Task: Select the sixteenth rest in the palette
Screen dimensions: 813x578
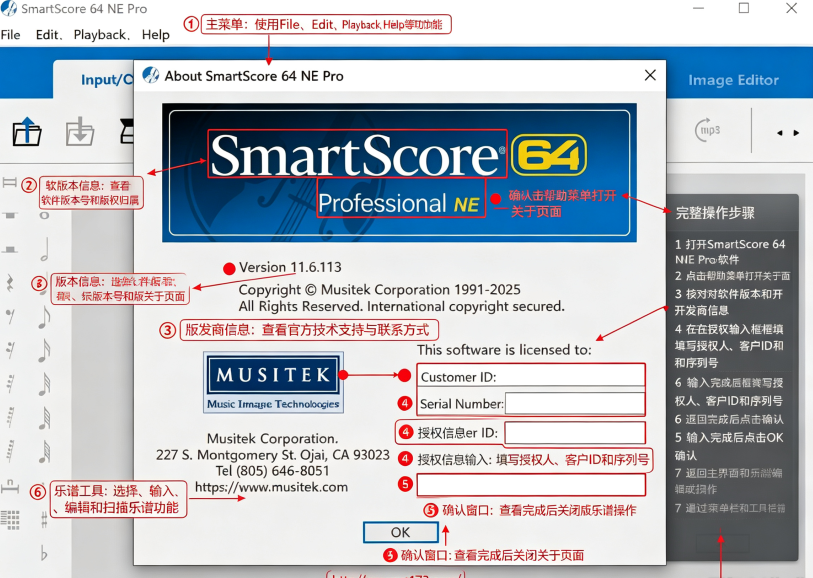Action: click(x=9, y=350)
